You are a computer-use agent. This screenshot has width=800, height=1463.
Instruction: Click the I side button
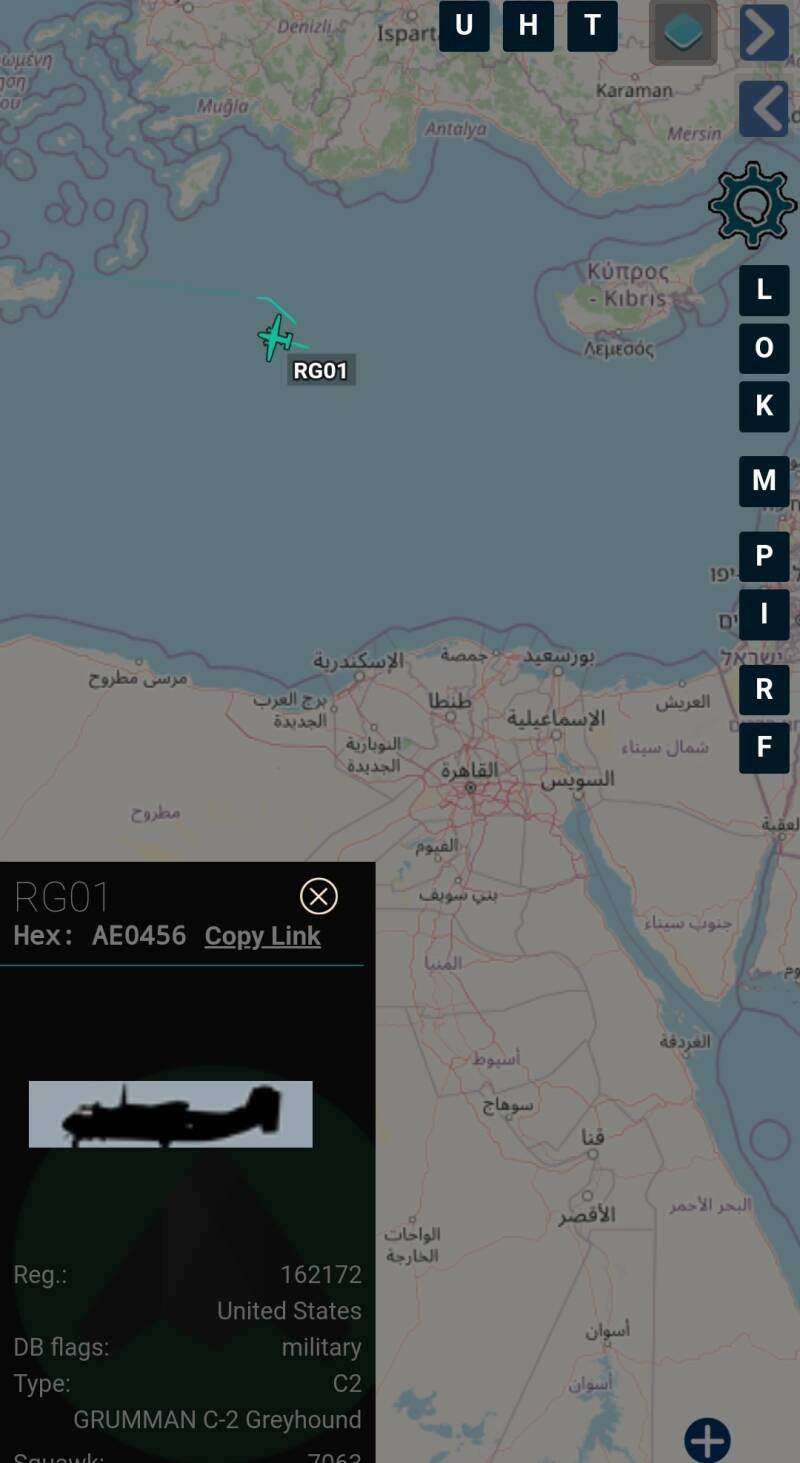[764, 614]
